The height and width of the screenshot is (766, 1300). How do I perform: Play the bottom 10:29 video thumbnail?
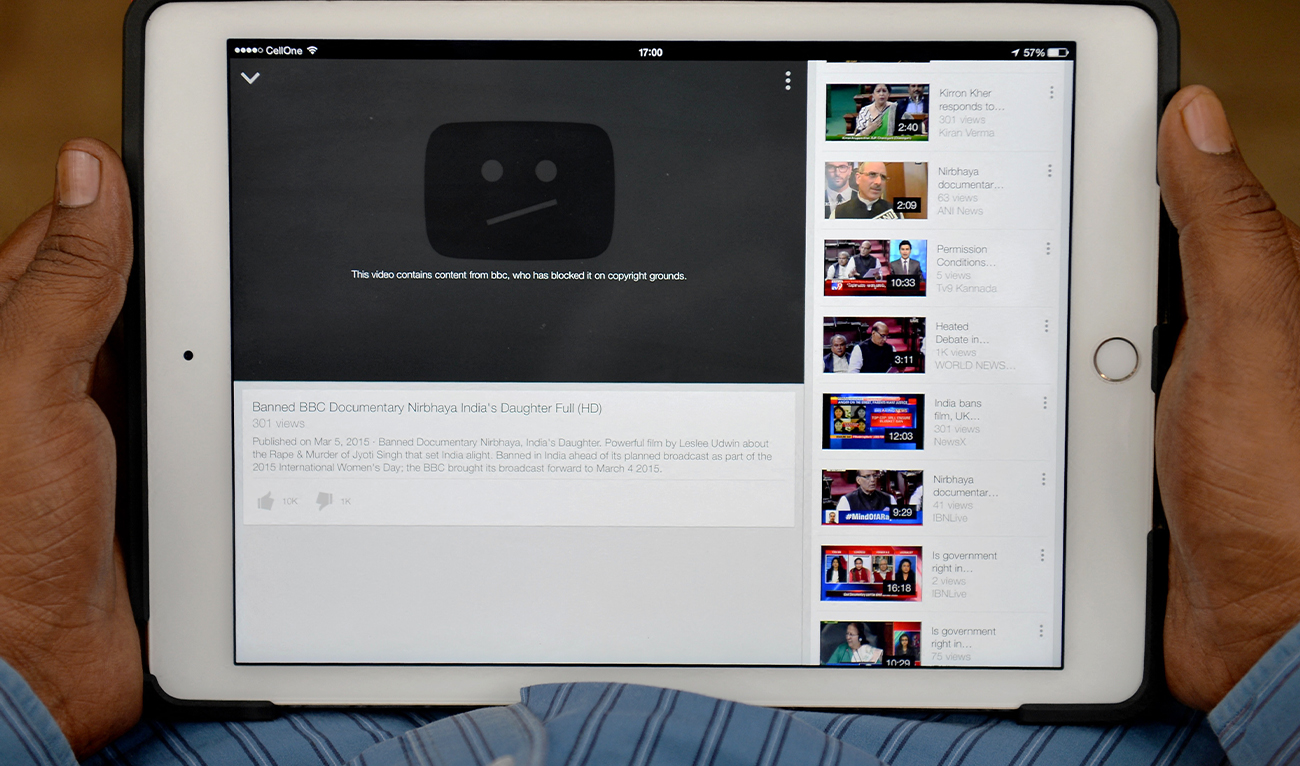pos(870,643)
